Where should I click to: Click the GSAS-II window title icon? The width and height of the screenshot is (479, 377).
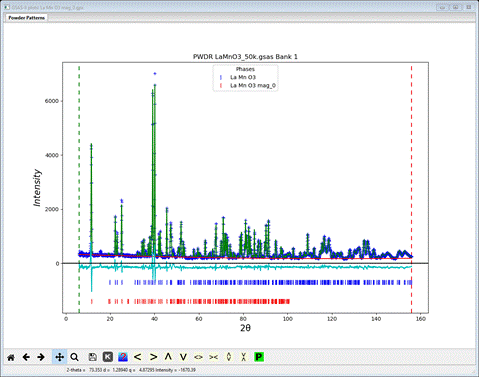pyautogui.click(x=7, y=7)
